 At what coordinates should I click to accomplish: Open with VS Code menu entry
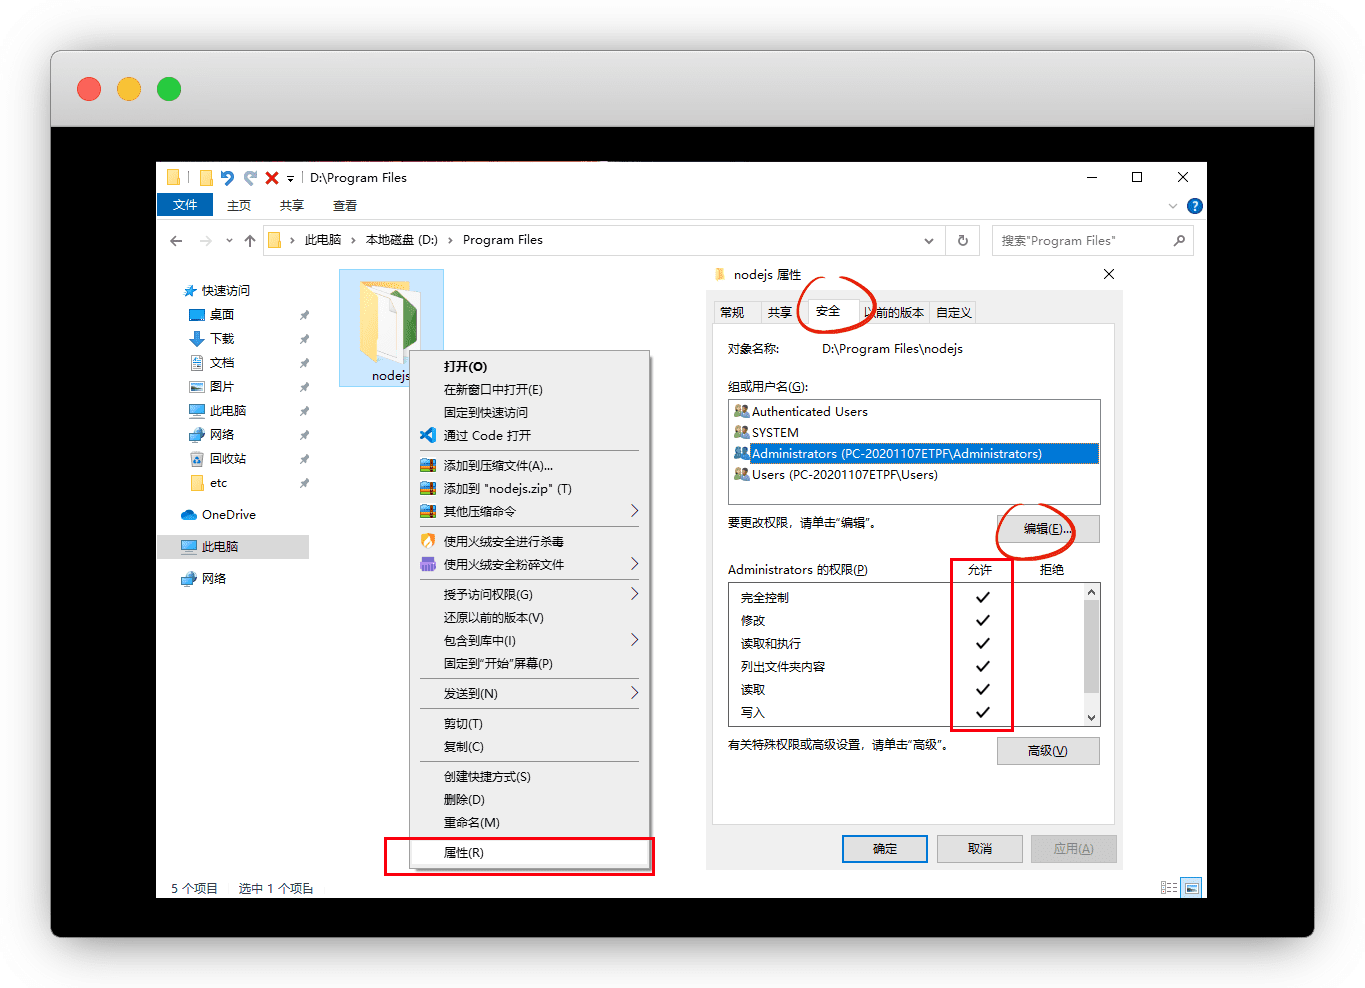click(x=487, y=436)
